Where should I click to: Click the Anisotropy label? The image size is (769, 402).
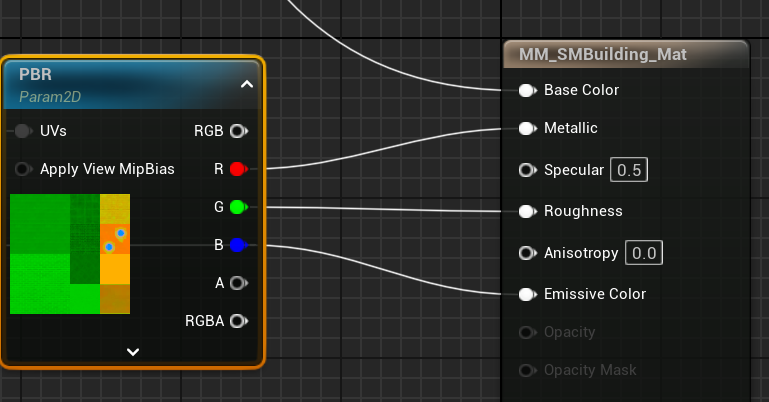(x=581, y=253)
